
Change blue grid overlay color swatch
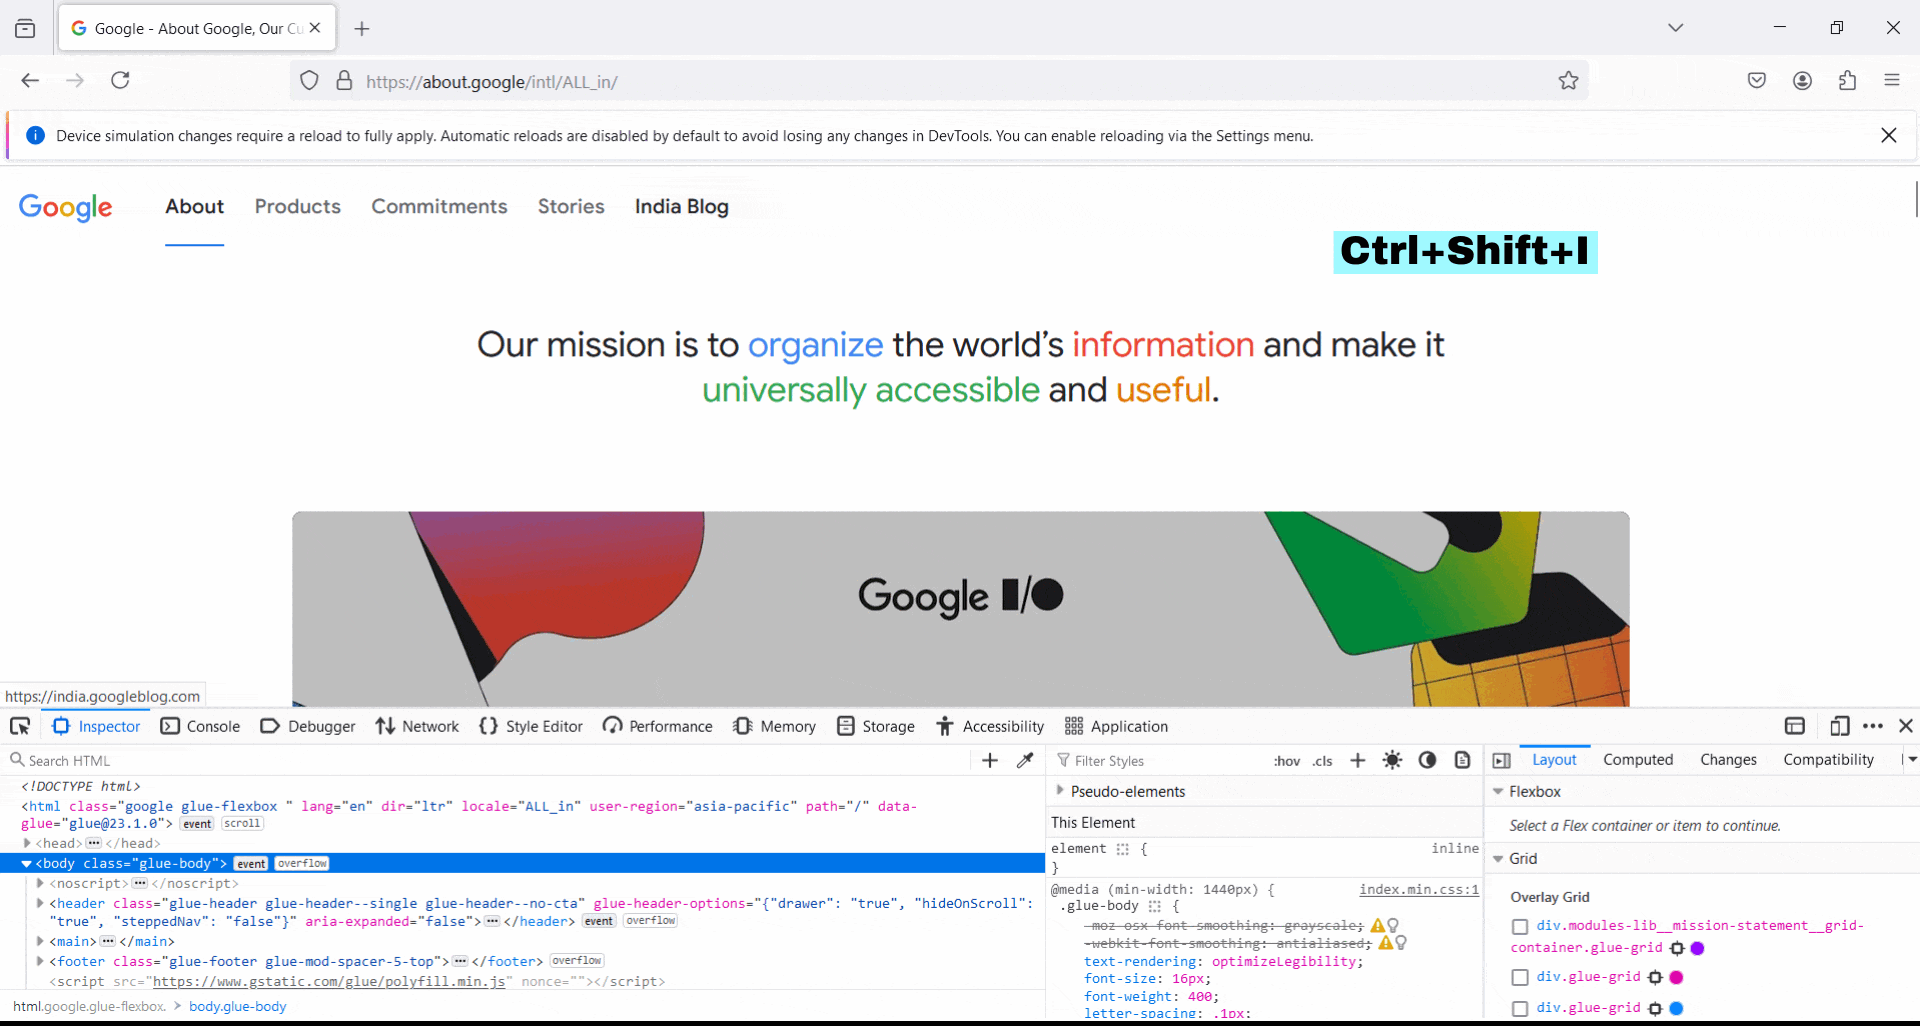pos(1677,1008)
